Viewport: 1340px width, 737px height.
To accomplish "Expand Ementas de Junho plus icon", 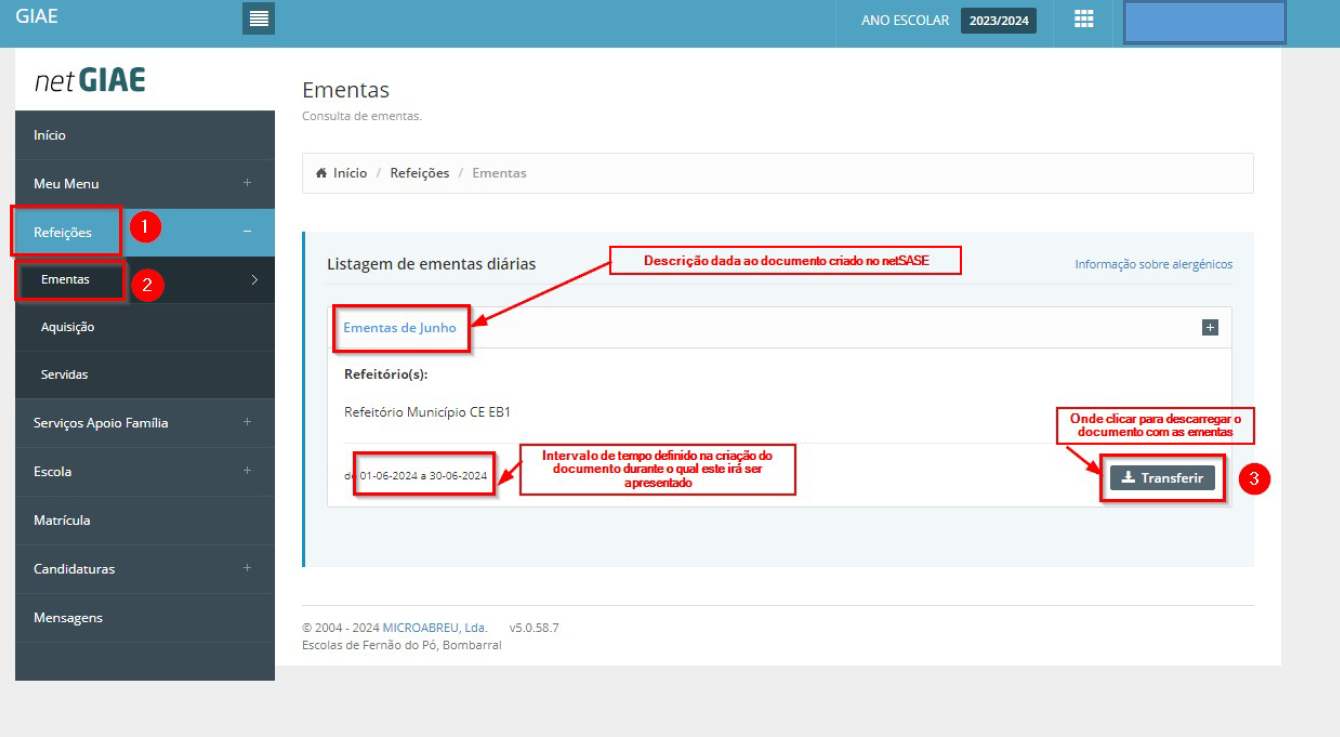I will 1209,327.
